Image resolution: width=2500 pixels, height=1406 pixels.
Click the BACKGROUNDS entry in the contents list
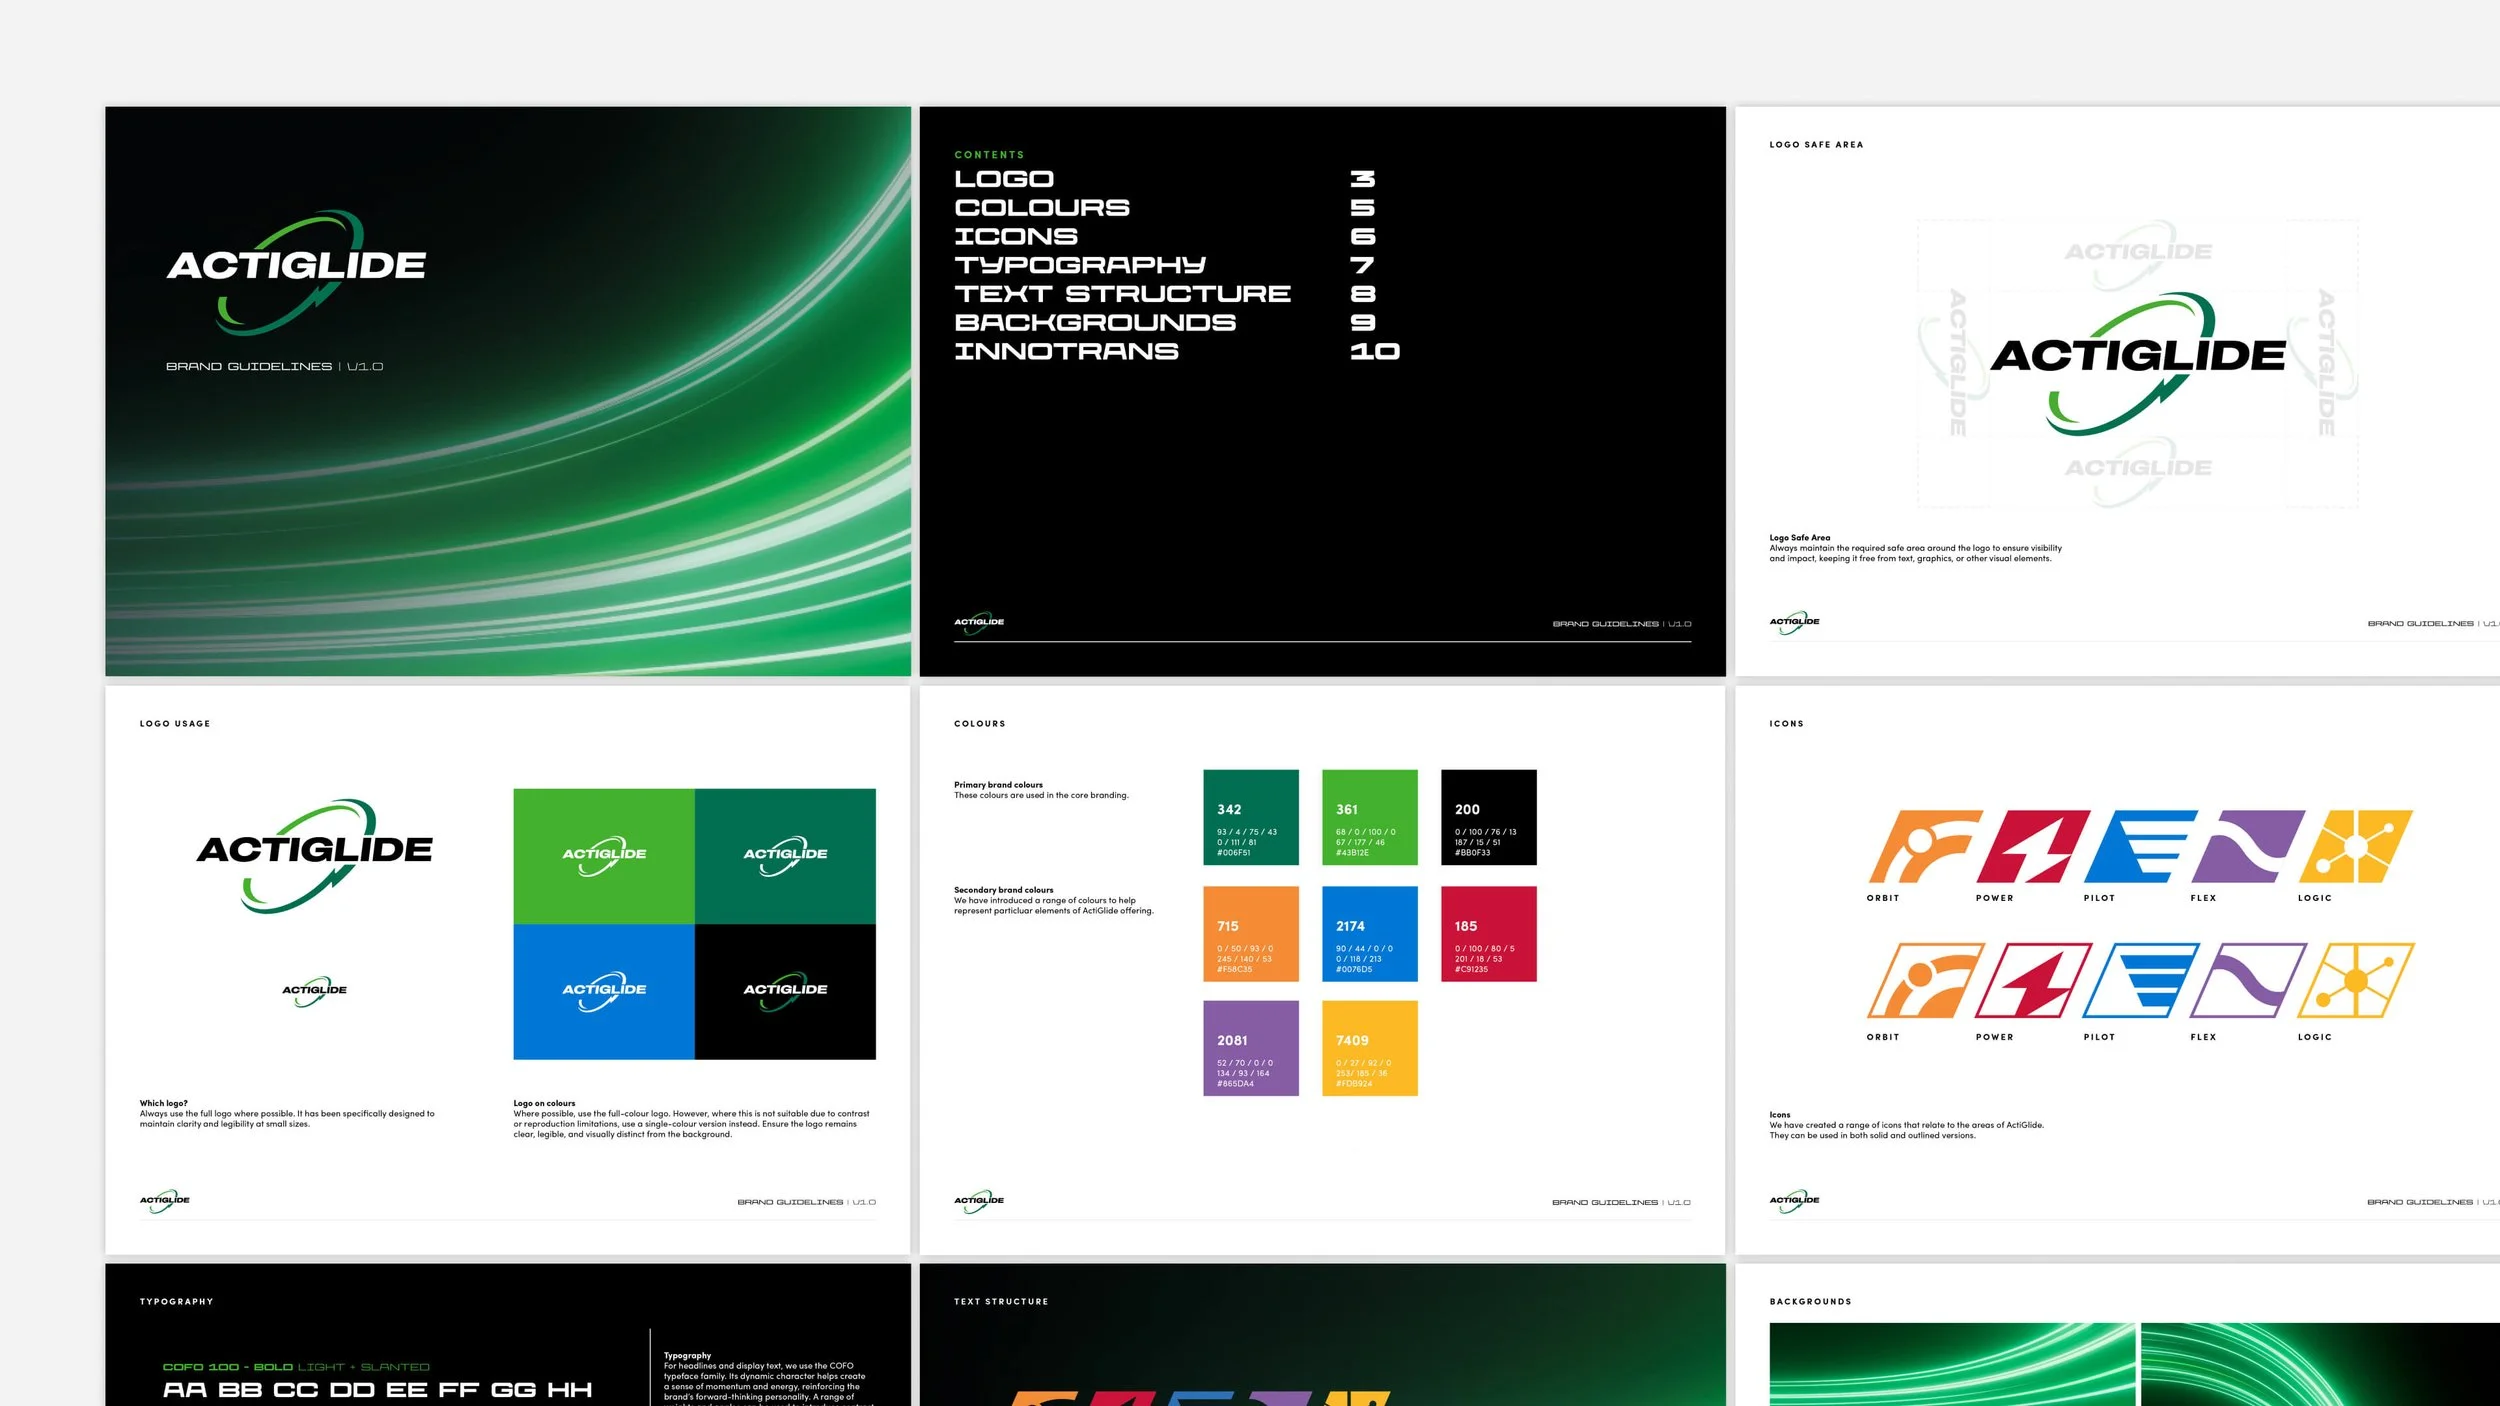tap(1095, 323)
